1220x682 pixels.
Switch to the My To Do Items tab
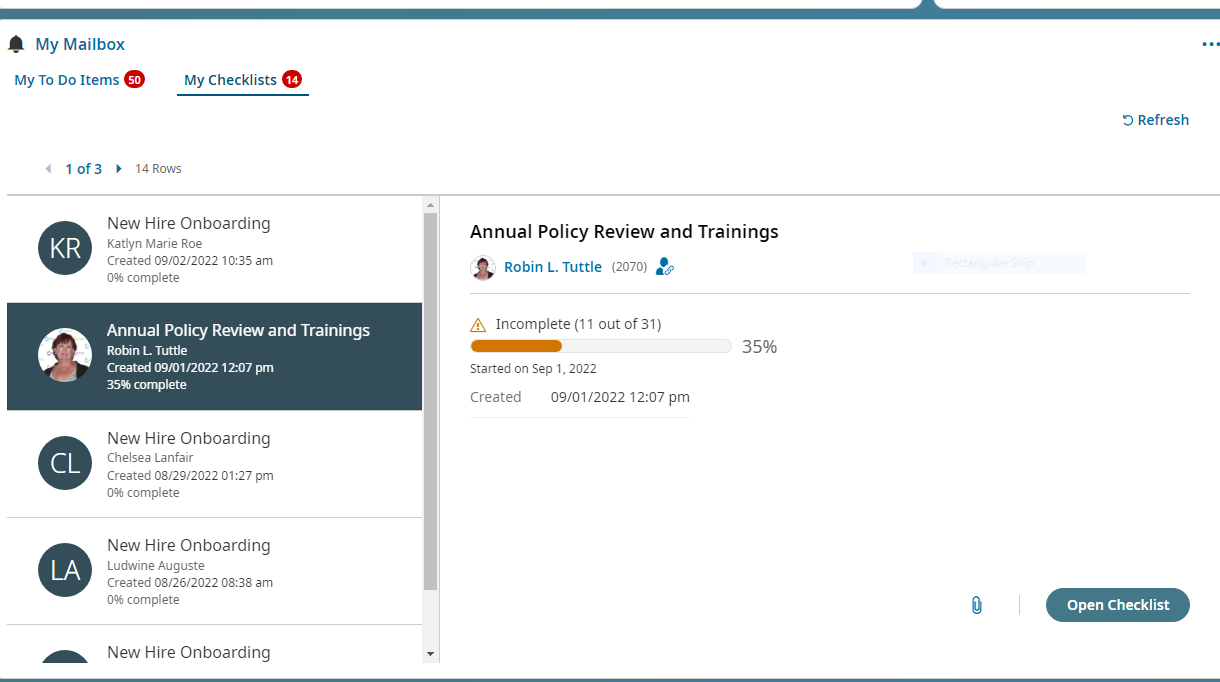click(67, 80)
